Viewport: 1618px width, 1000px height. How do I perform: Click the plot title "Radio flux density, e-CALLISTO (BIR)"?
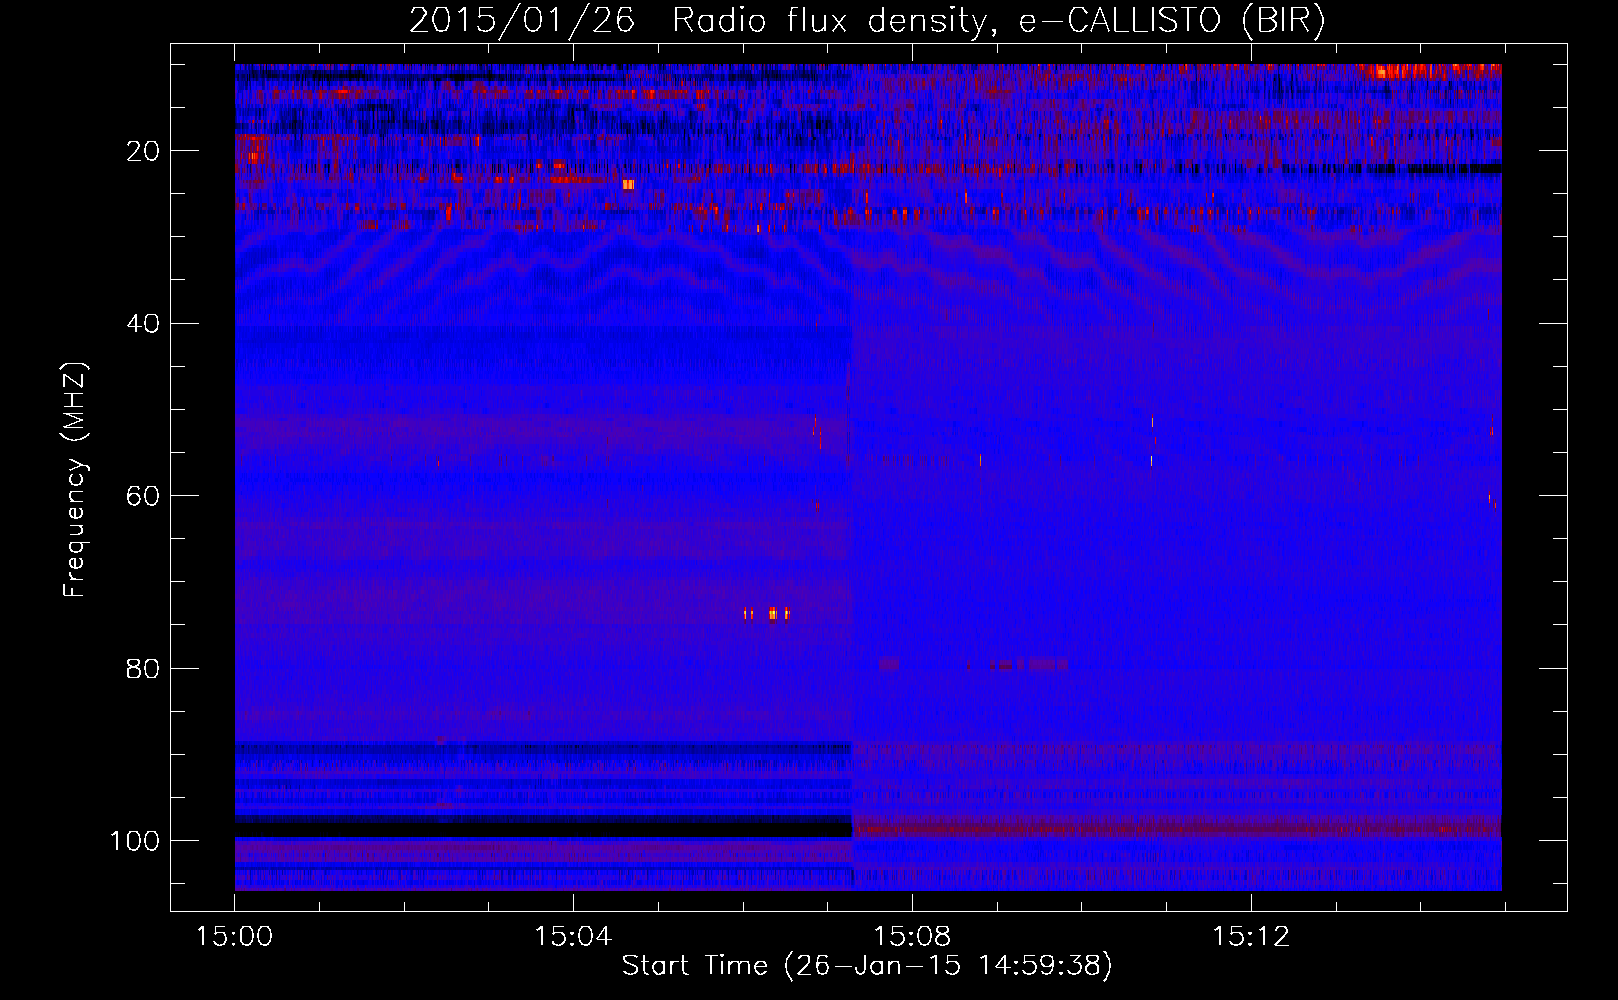(x=998, y=21)
